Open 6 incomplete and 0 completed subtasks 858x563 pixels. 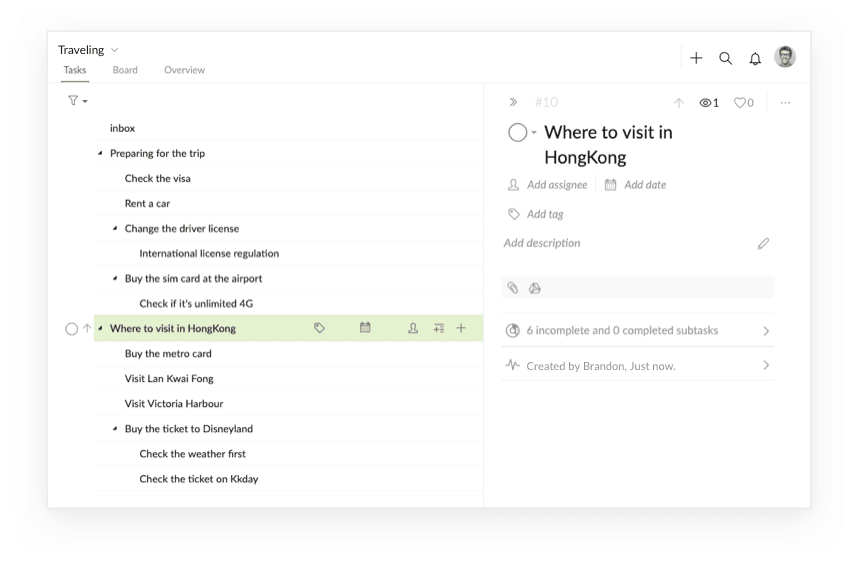(x=637, y=330)
